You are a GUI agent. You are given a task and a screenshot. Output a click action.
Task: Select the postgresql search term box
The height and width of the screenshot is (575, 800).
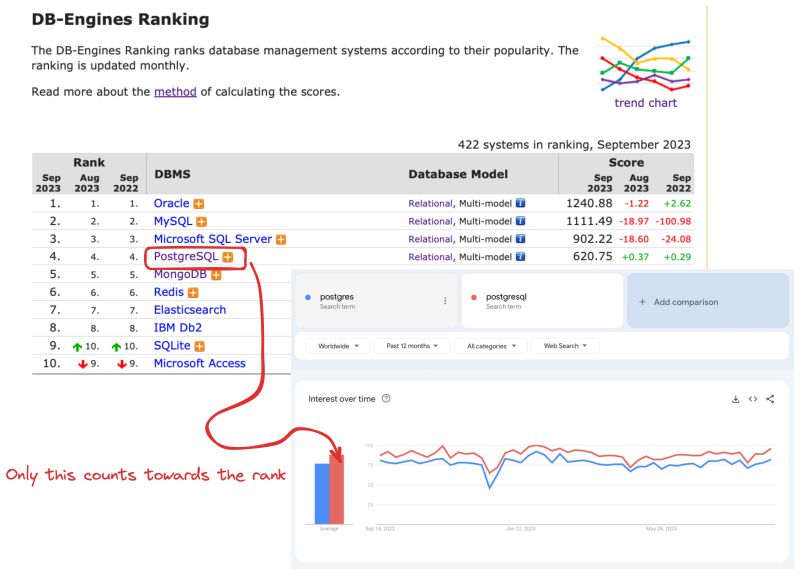(x=542, y=301)
